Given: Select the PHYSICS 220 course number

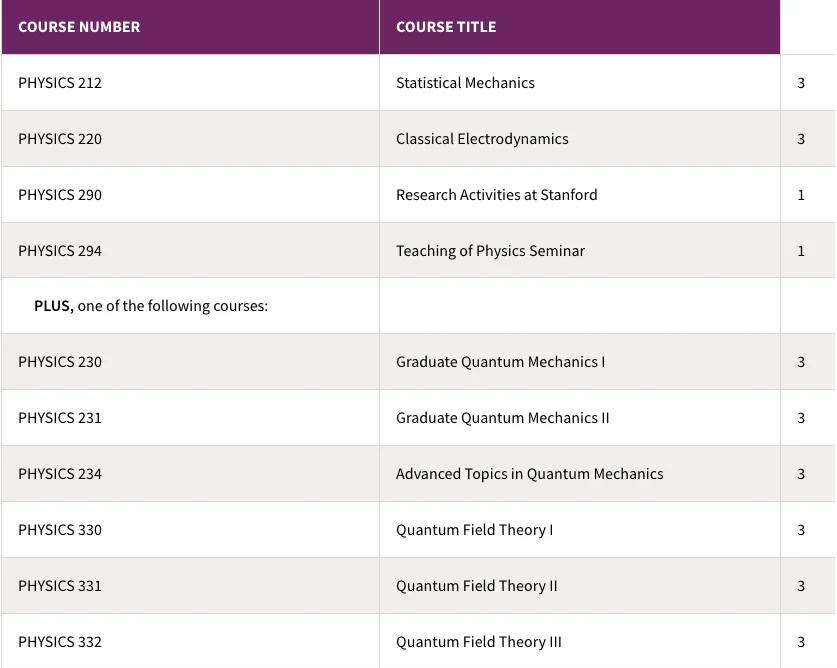Looking at the screenshot, I should pos(60,139).
